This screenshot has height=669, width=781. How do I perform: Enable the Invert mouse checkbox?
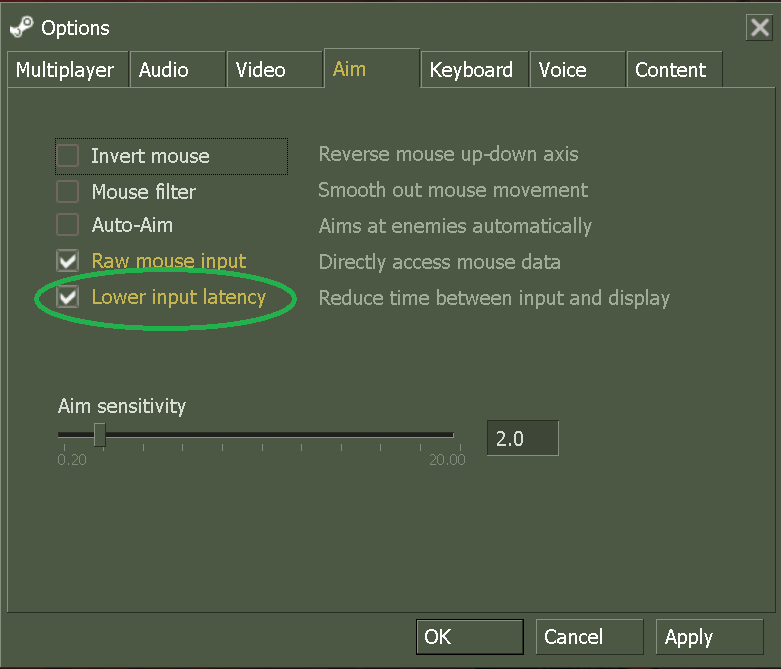tap(68, 156)
